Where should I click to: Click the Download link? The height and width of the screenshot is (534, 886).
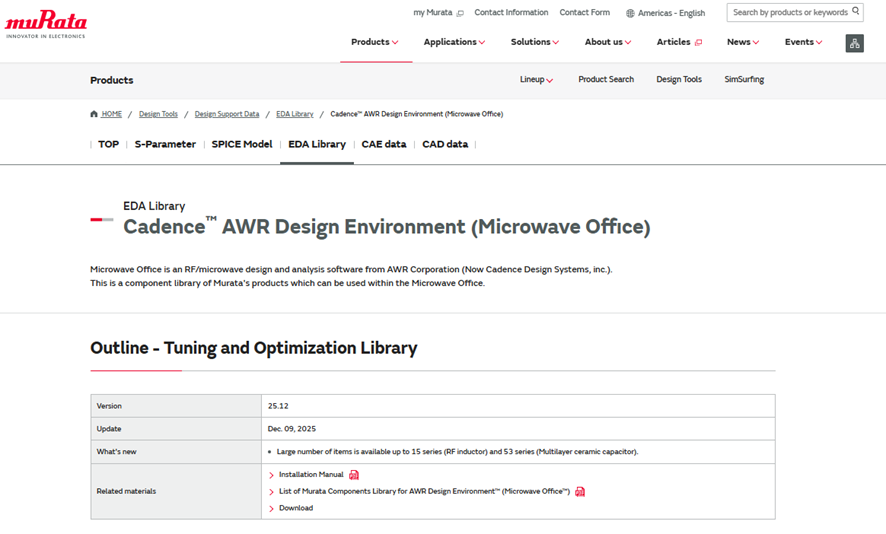[x=295, y=508]
